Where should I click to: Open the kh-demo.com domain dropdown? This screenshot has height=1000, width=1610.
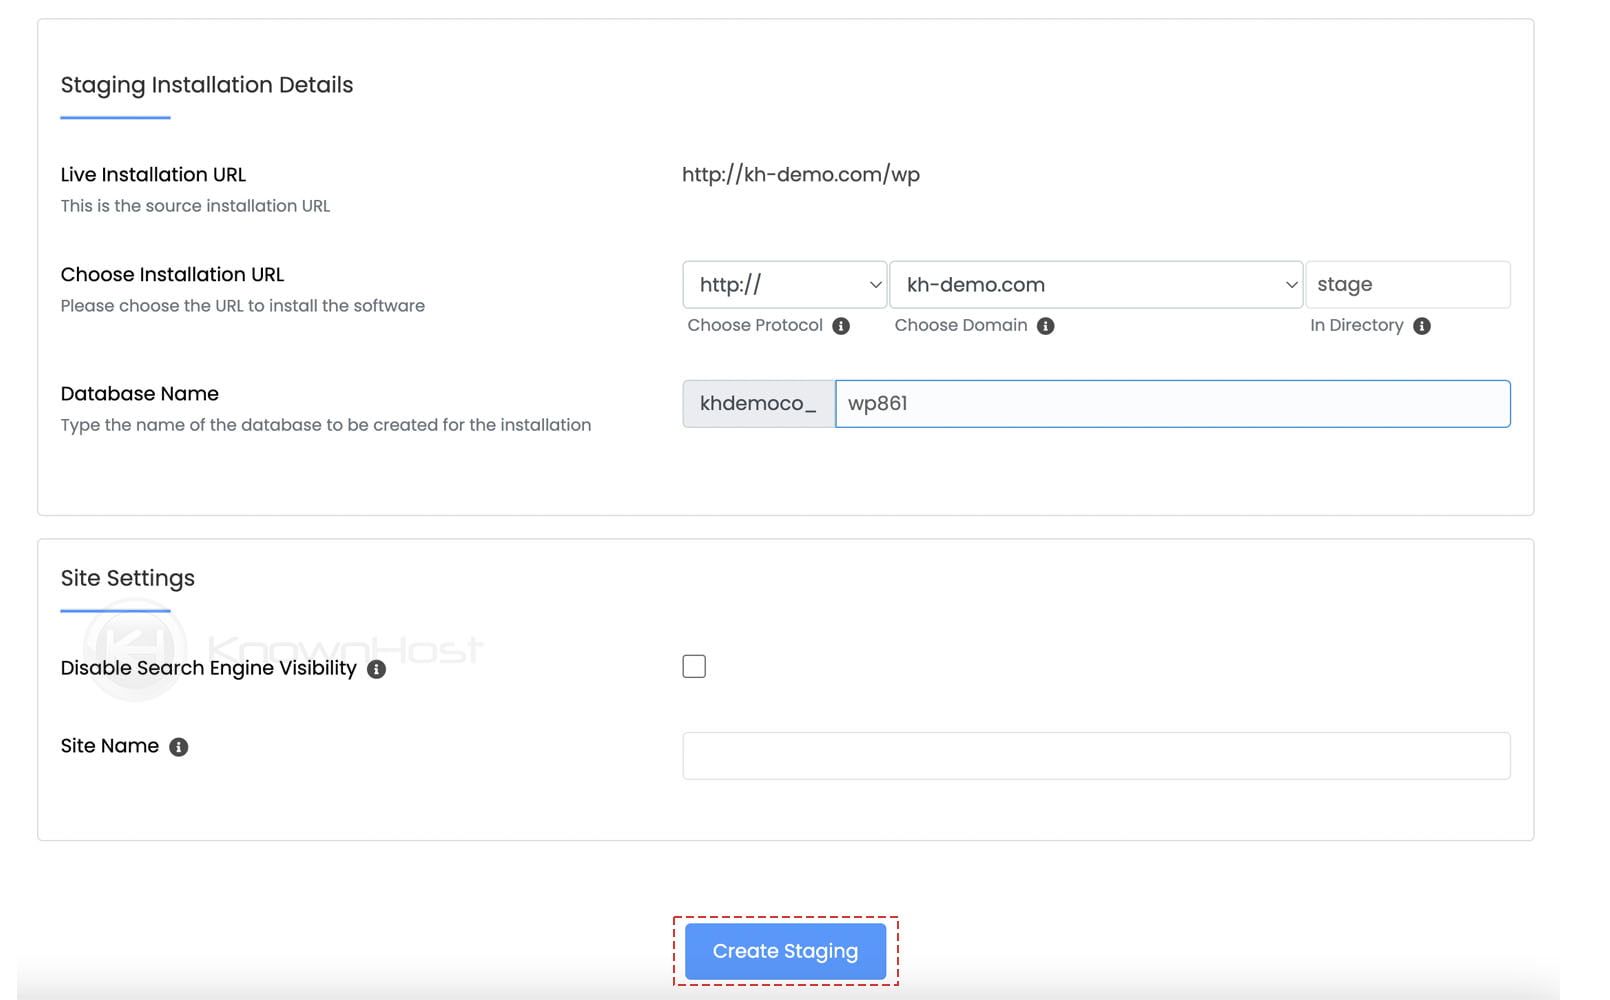[1096, 284]
